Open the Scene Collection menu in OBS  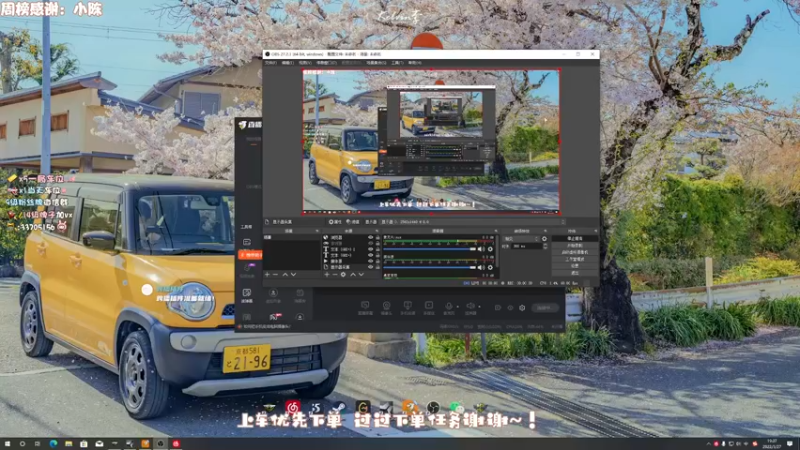click(377, 63)
